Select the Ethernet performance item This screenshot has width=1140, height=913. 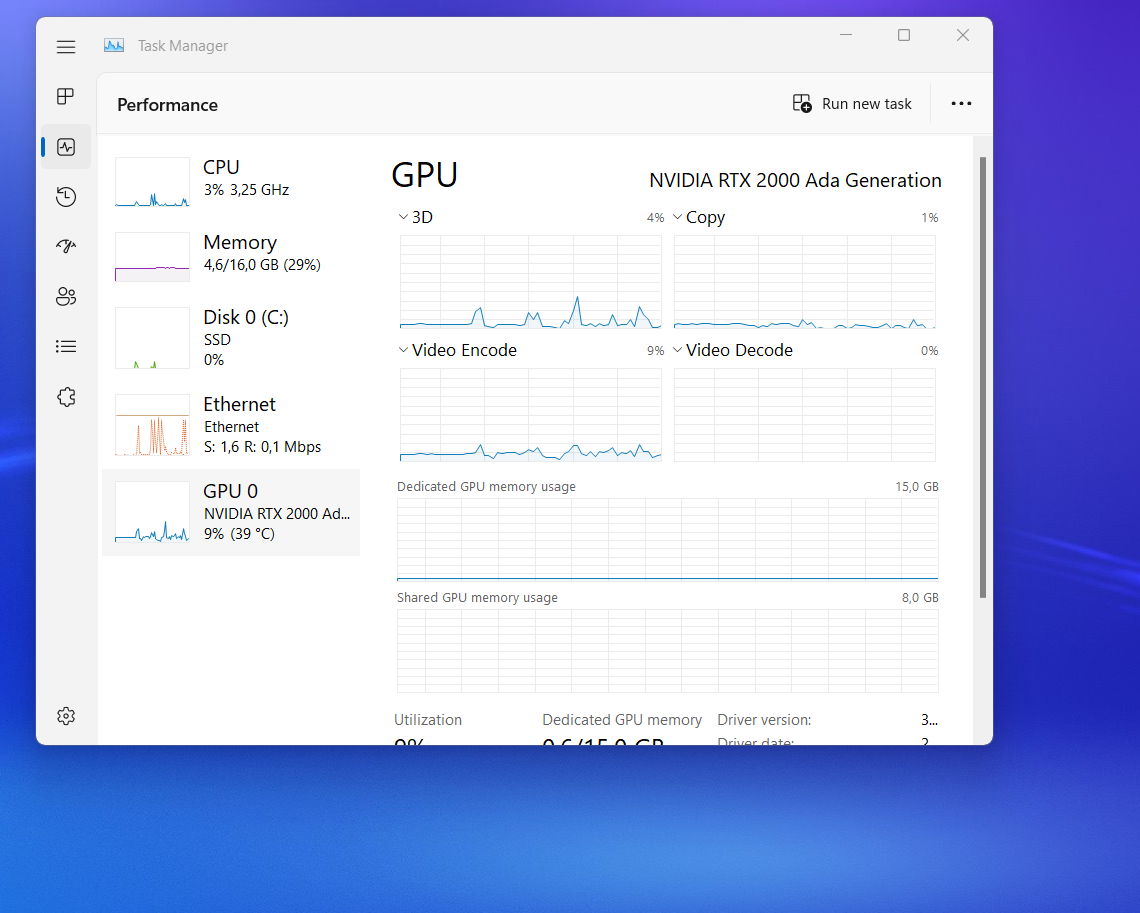point(231,425)
